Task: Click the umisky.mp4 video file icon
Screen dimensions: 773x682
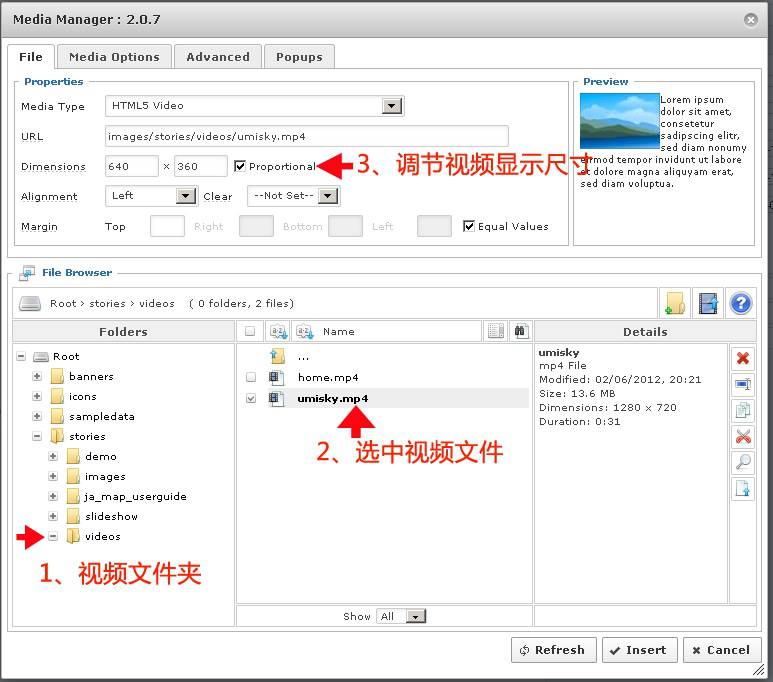Action: (x=277, y=398)
